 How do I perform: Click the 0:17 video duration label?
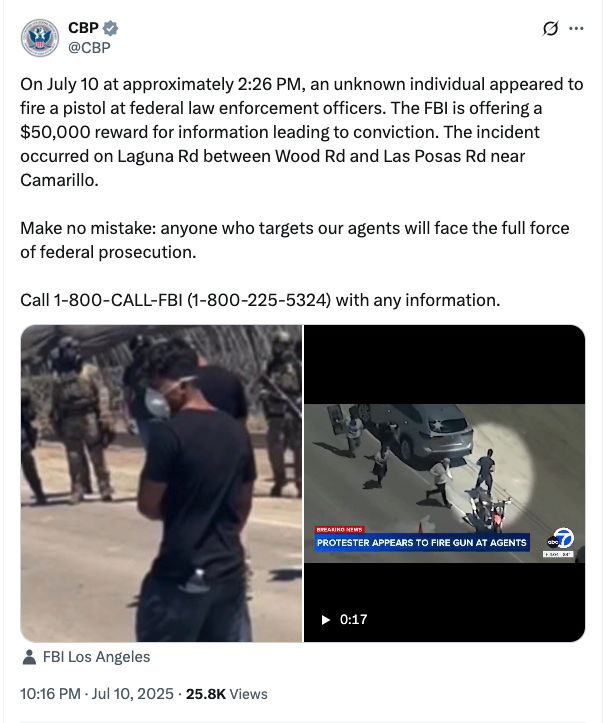click(x=354, y=619)
